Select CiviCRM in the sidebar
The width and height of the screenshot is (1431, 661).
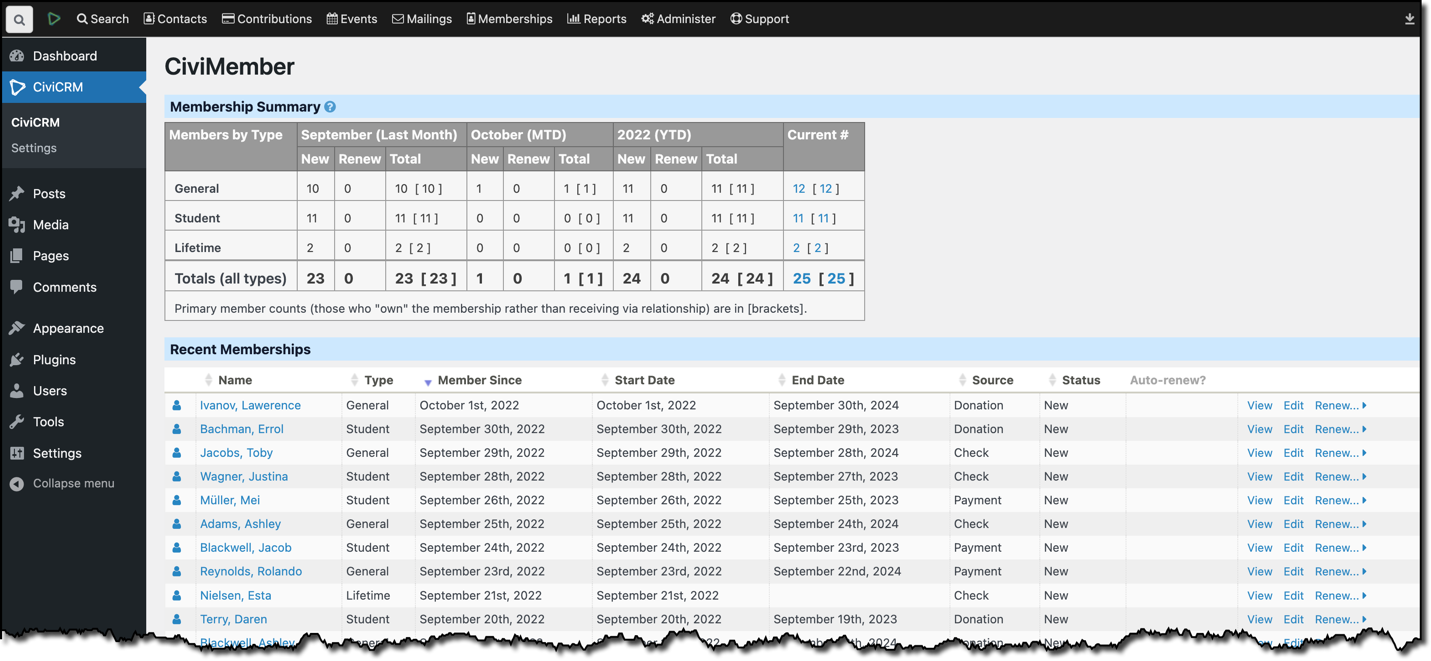point(73,87)
